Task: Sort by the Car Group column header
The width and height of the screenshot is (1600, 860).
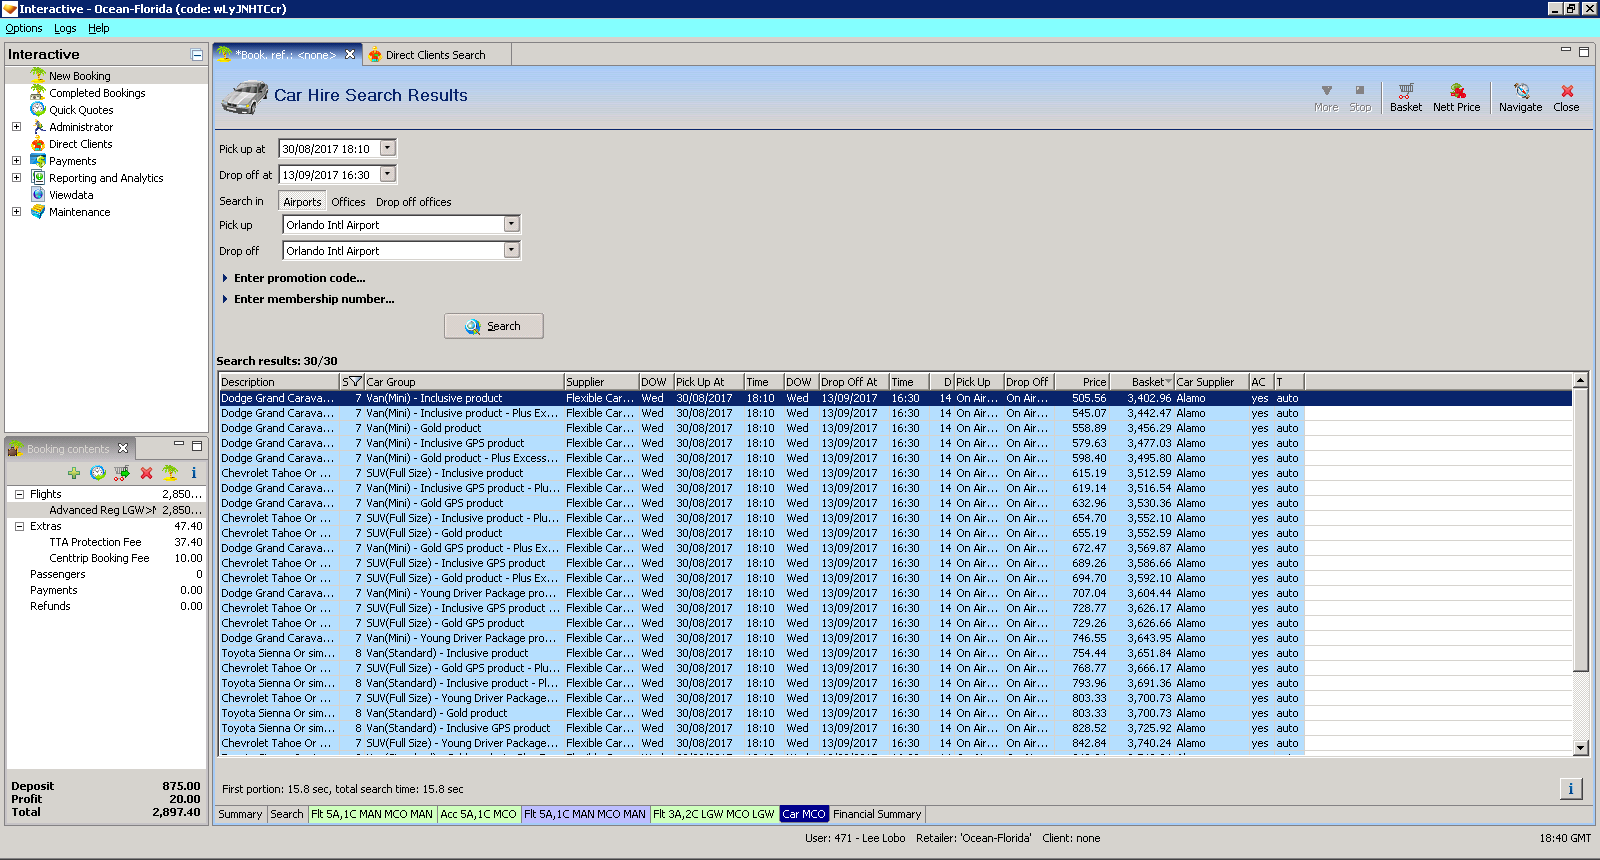Action: coord(464,382)
